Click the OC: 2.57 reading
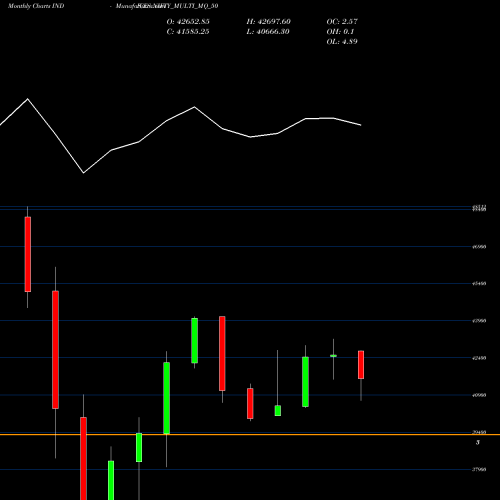The height and width of the screenshot is (500, 500). (342, 21)
